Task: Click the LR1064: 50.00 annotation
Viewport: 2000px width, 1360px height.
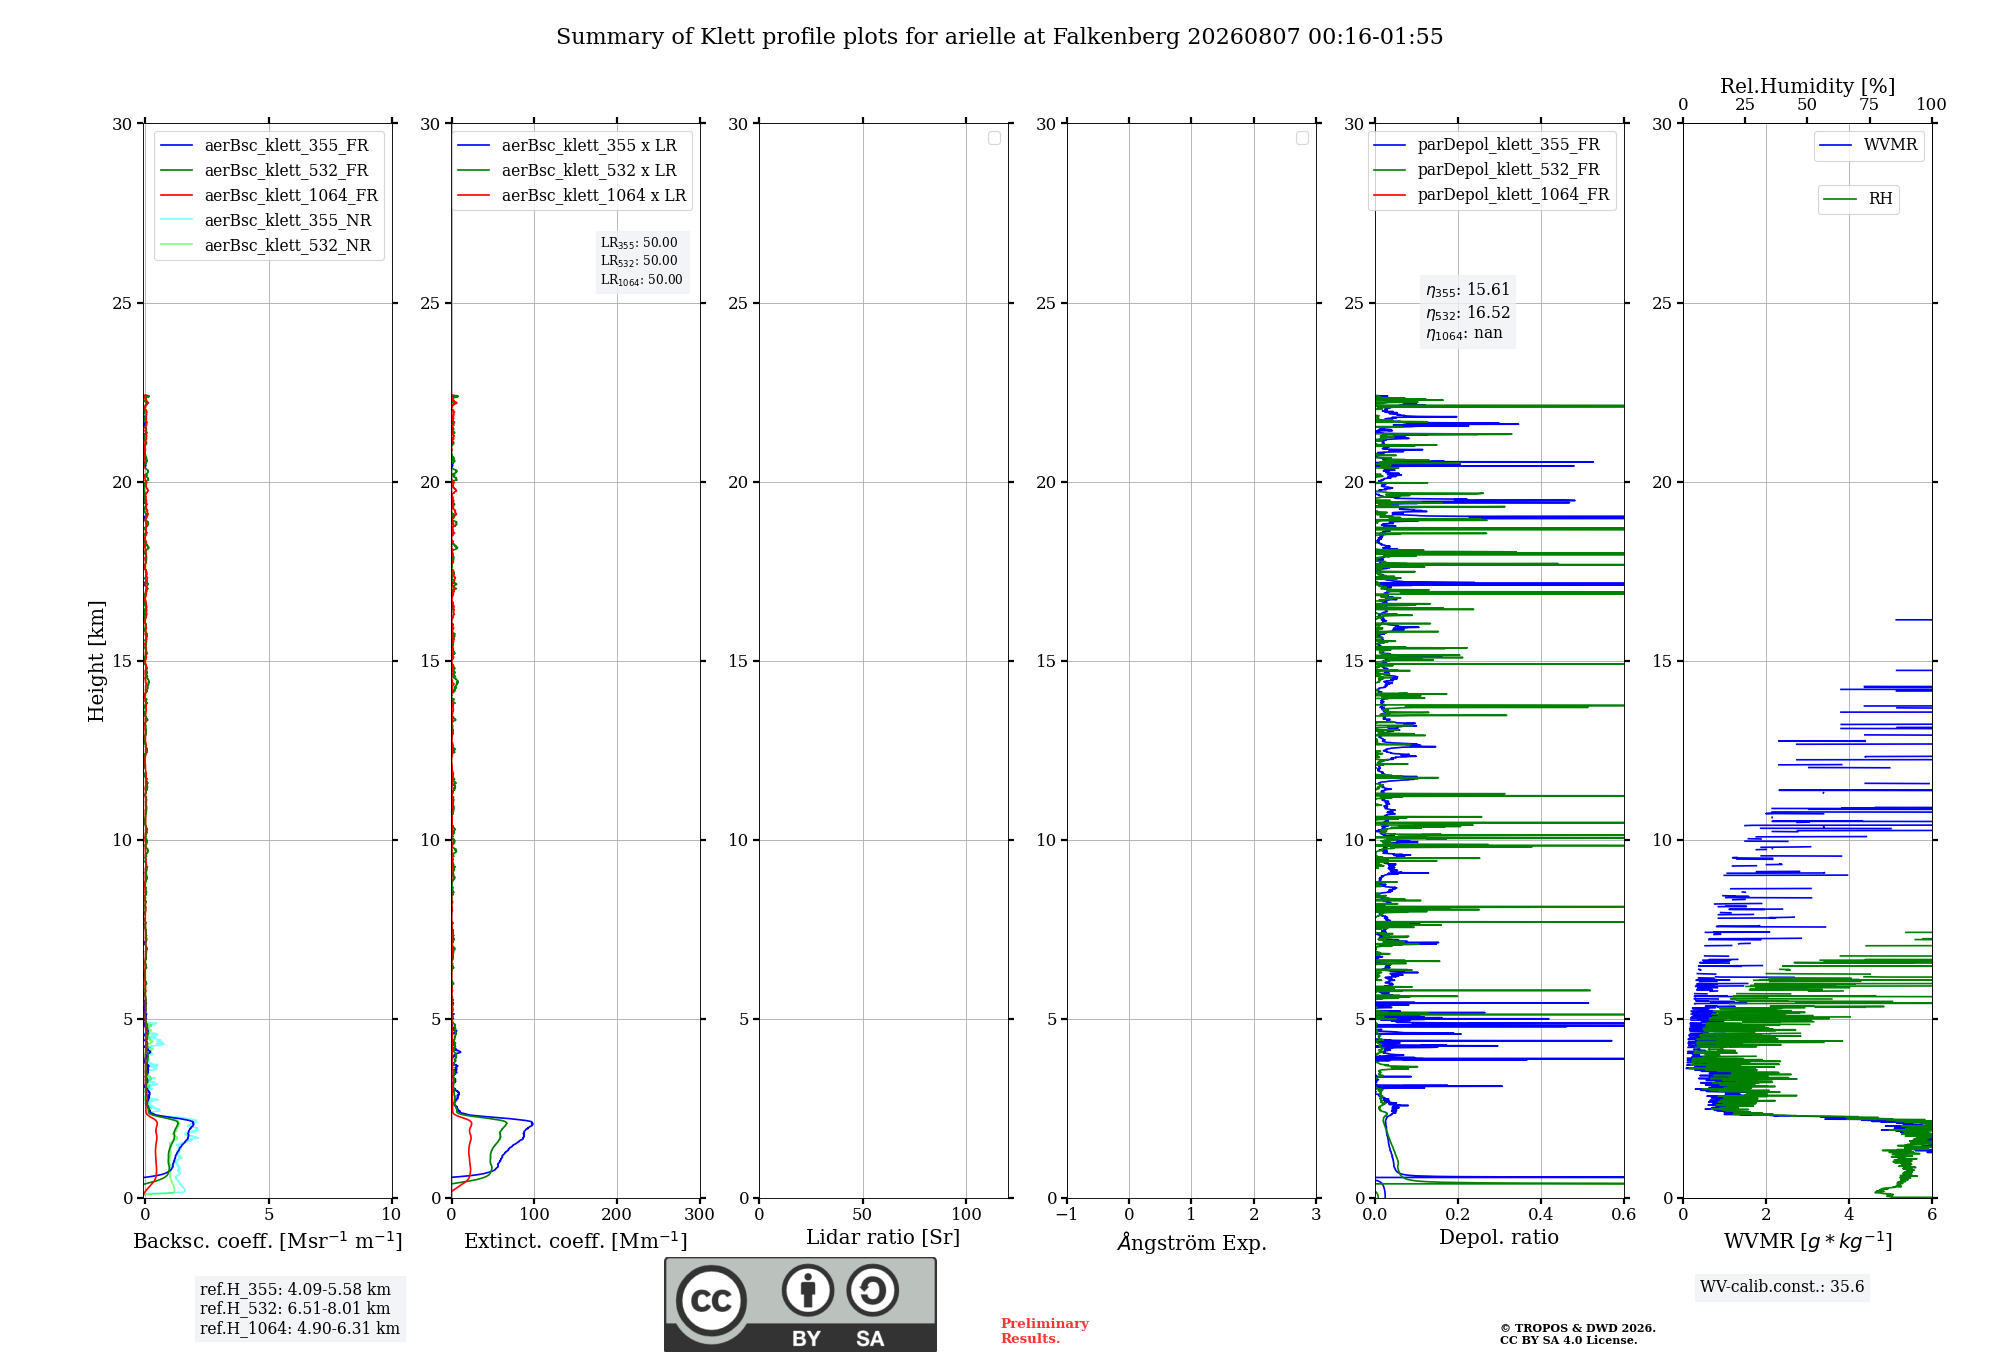Action: click(x=642, y=280)
